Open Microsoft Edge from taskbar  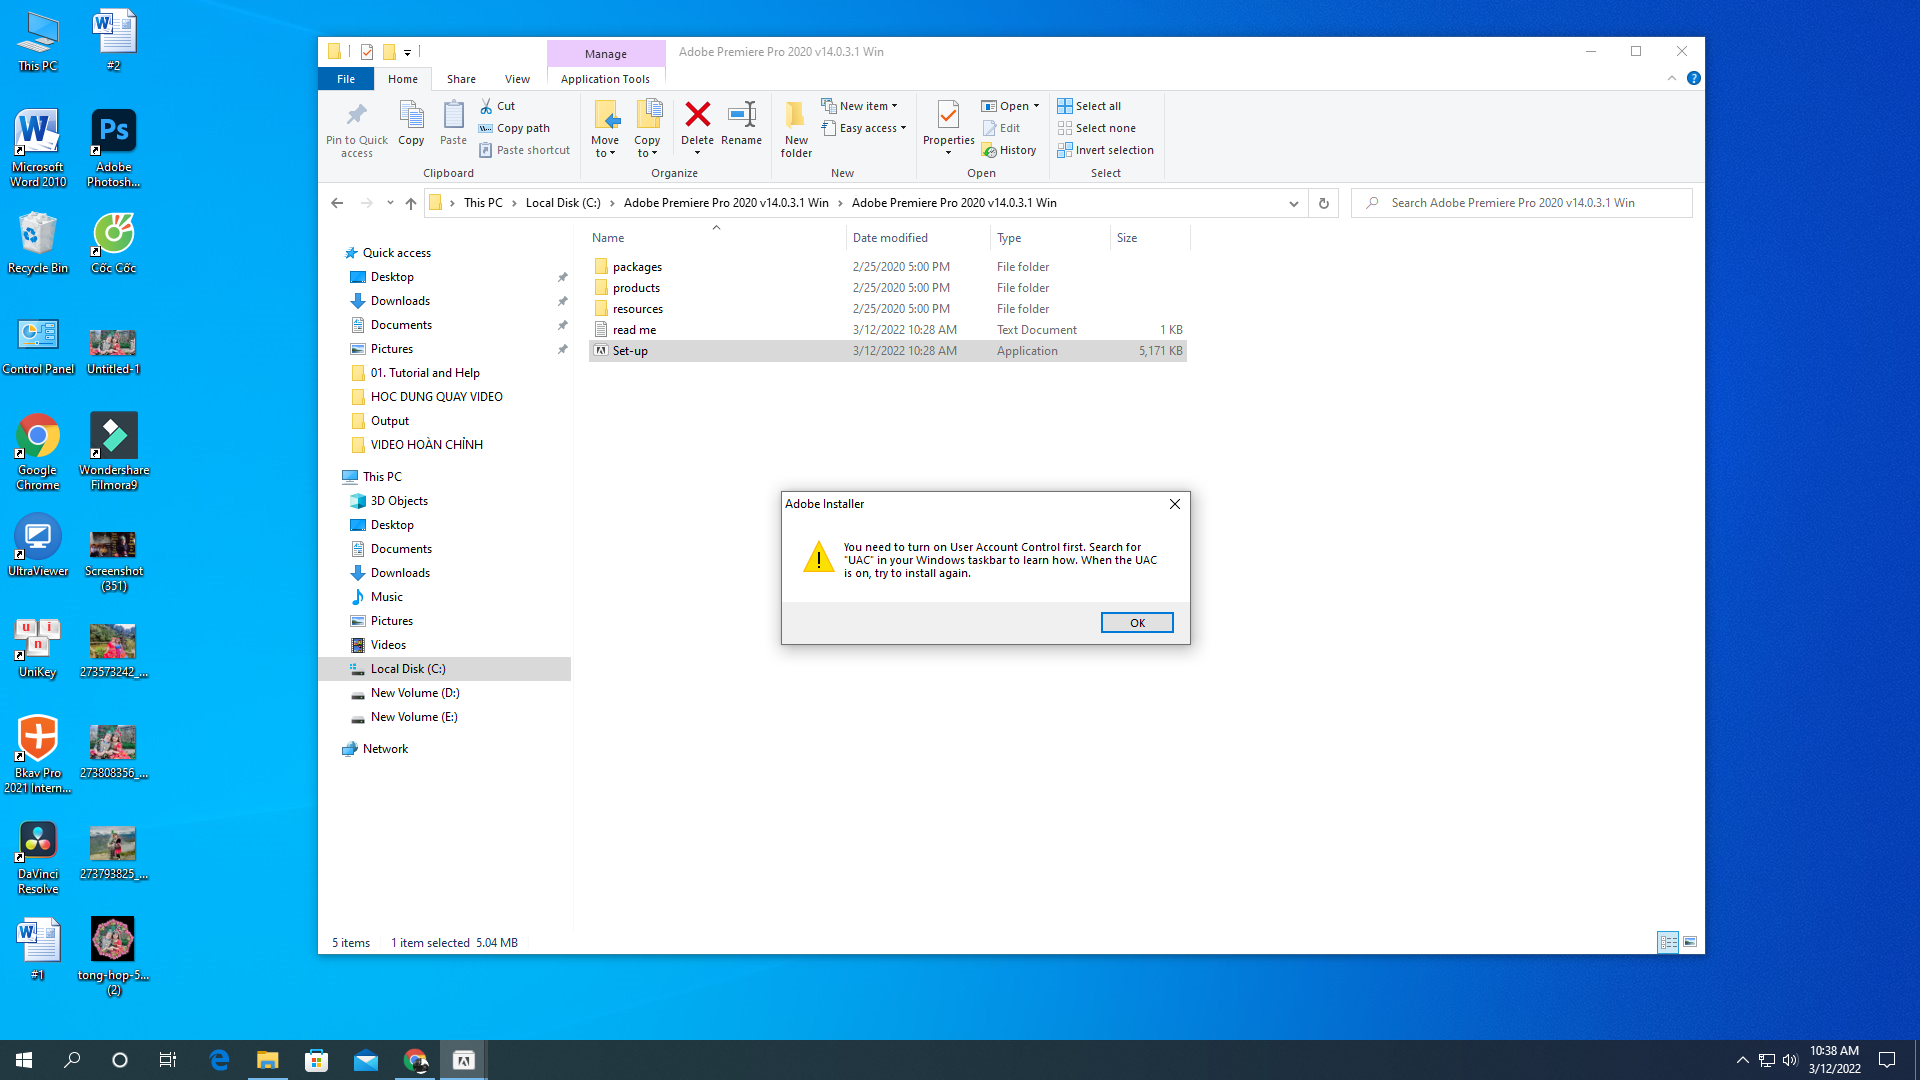click(x=219, y=1060)
